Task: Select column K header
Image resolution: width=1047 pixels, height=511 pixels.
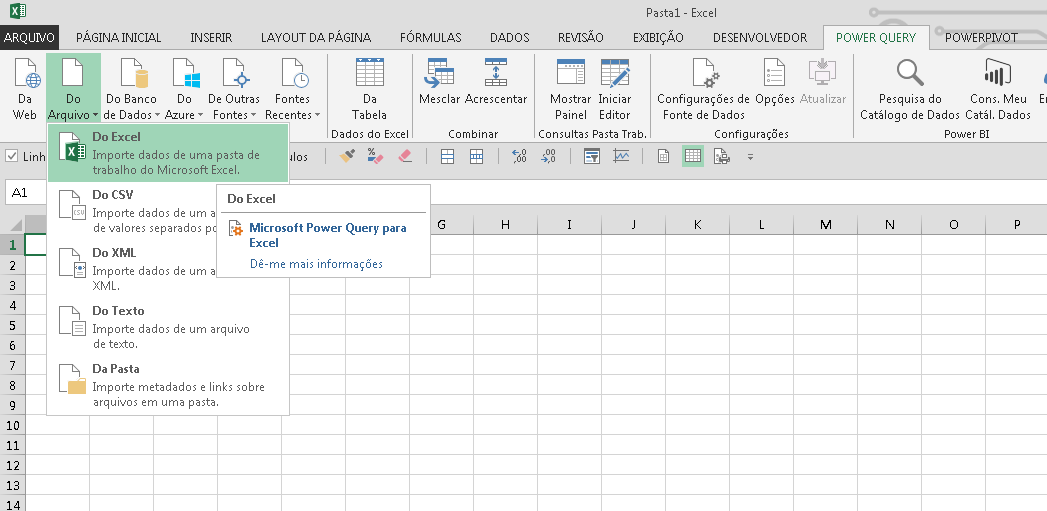Action: [x=697, y=224]
